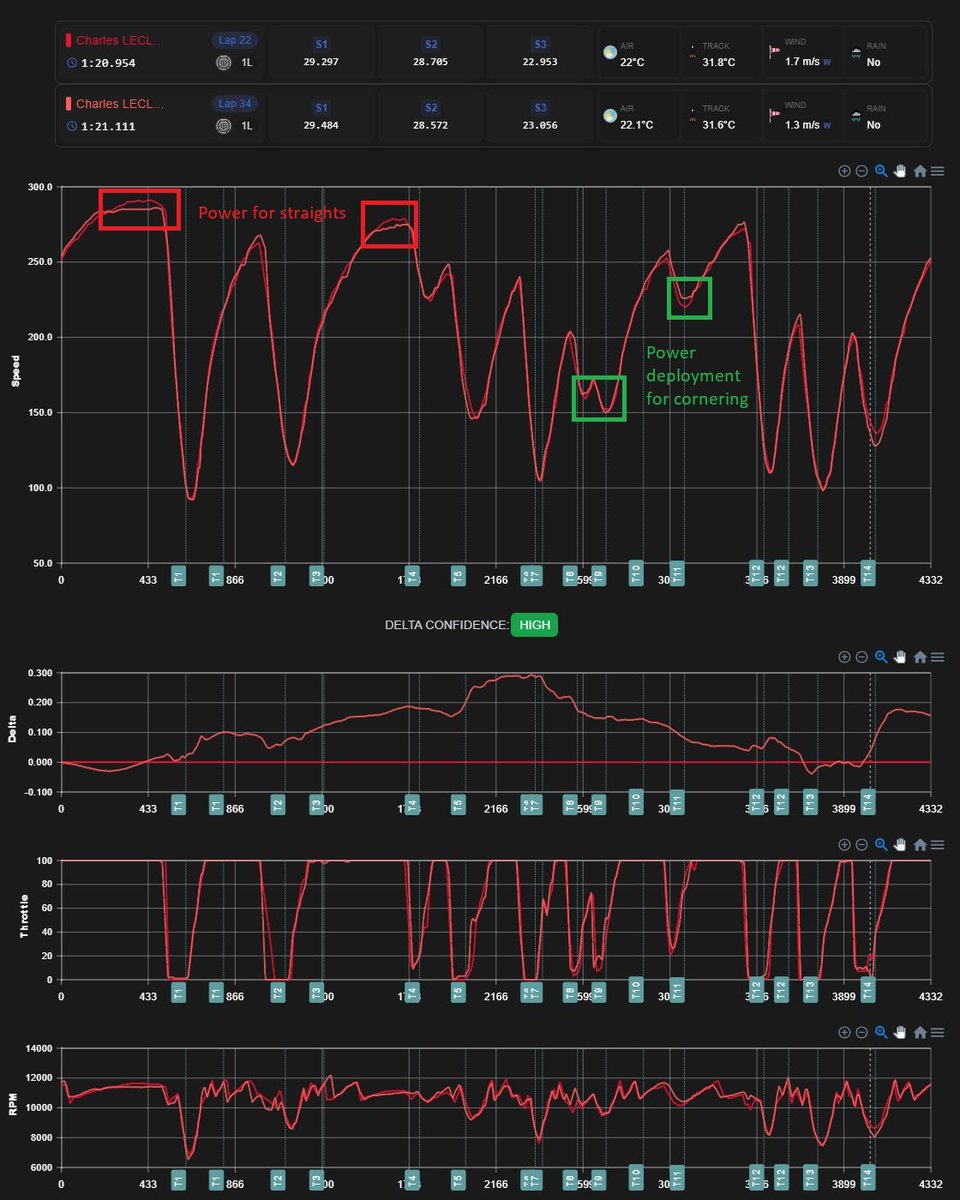Click the T10 turn marker on Delta chart

point(635,803)
